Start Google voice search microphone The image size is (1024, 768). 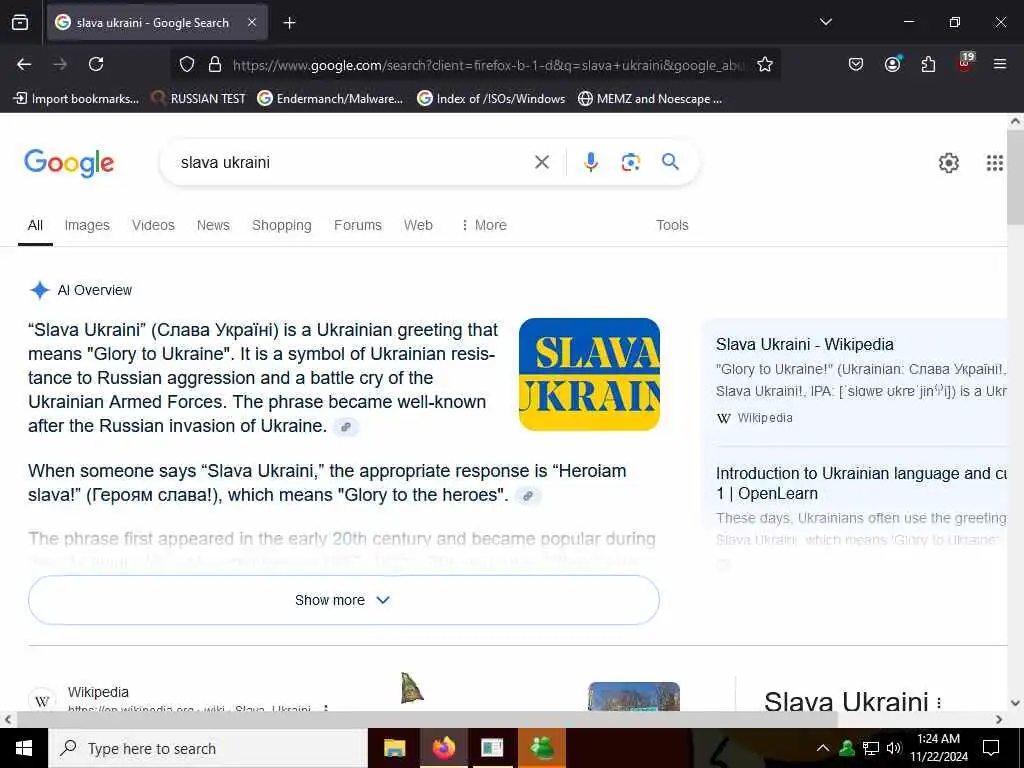[x=590, y=162]
